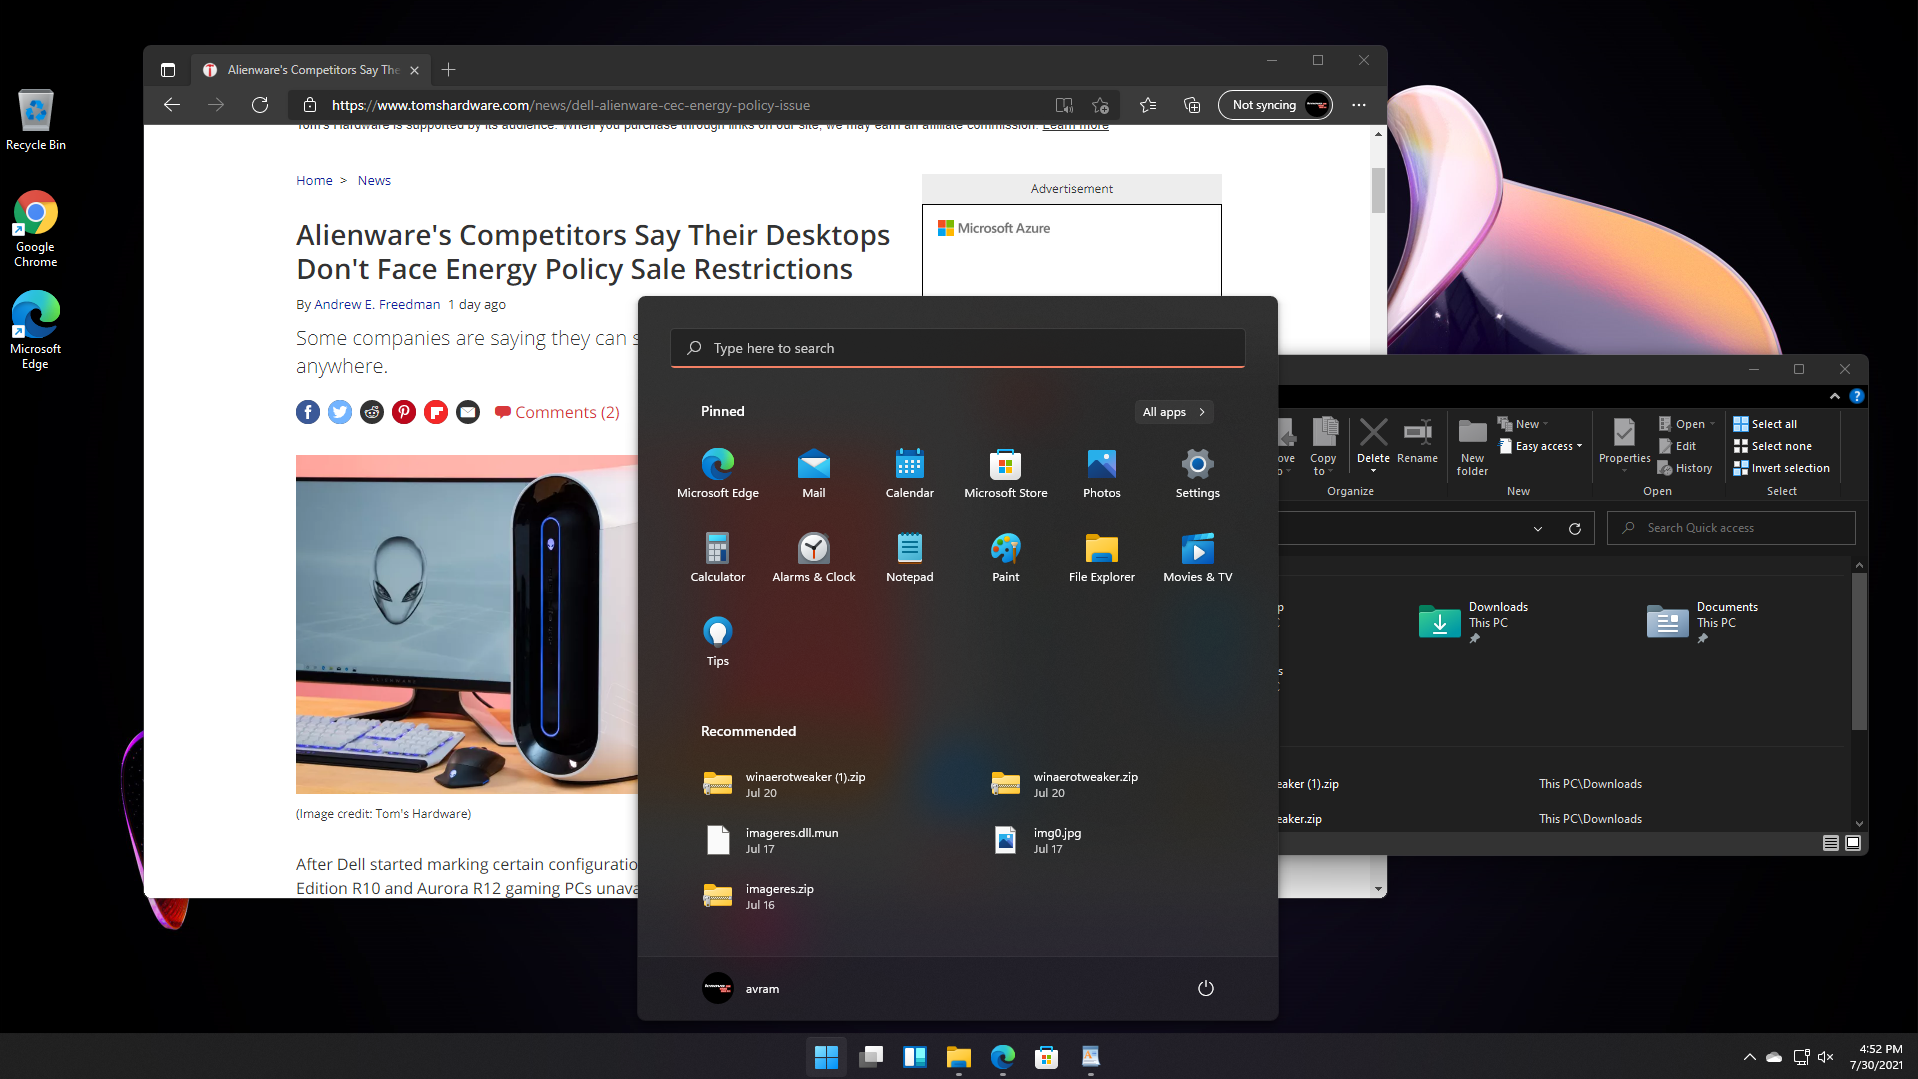Open recommended winaerotweaker.zip file
This screenshot has width=1918, height=1079.
pyautogui.click(x=1065, y=784)
